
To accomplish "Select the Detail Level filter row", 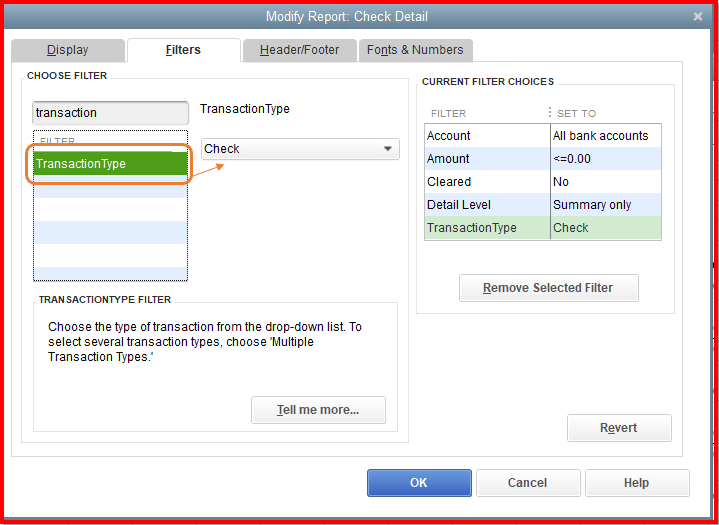I will pos(543,204).
